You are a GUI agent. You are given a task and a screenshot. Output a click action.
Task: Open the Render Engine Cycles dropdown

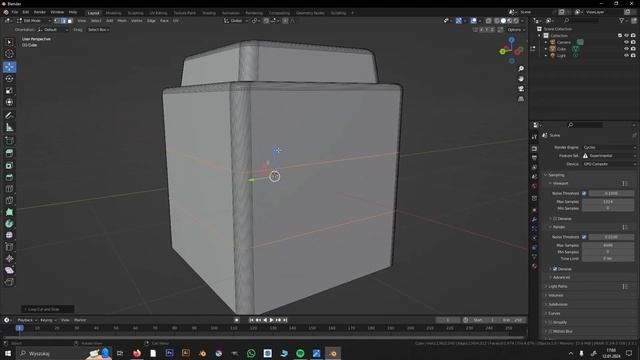609,147
